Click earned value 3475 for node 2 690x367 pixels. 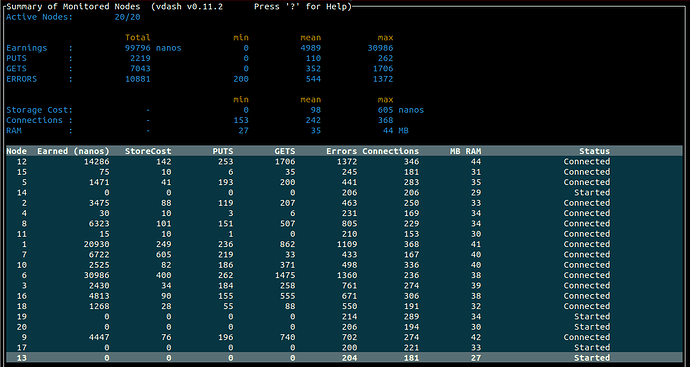pyautogui.click(x=96, y=203)
